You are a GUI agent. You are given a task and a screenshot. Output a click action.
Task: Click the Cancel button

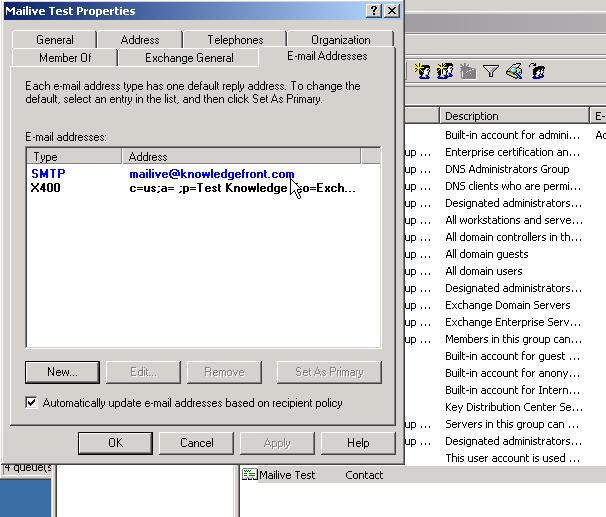196,443
